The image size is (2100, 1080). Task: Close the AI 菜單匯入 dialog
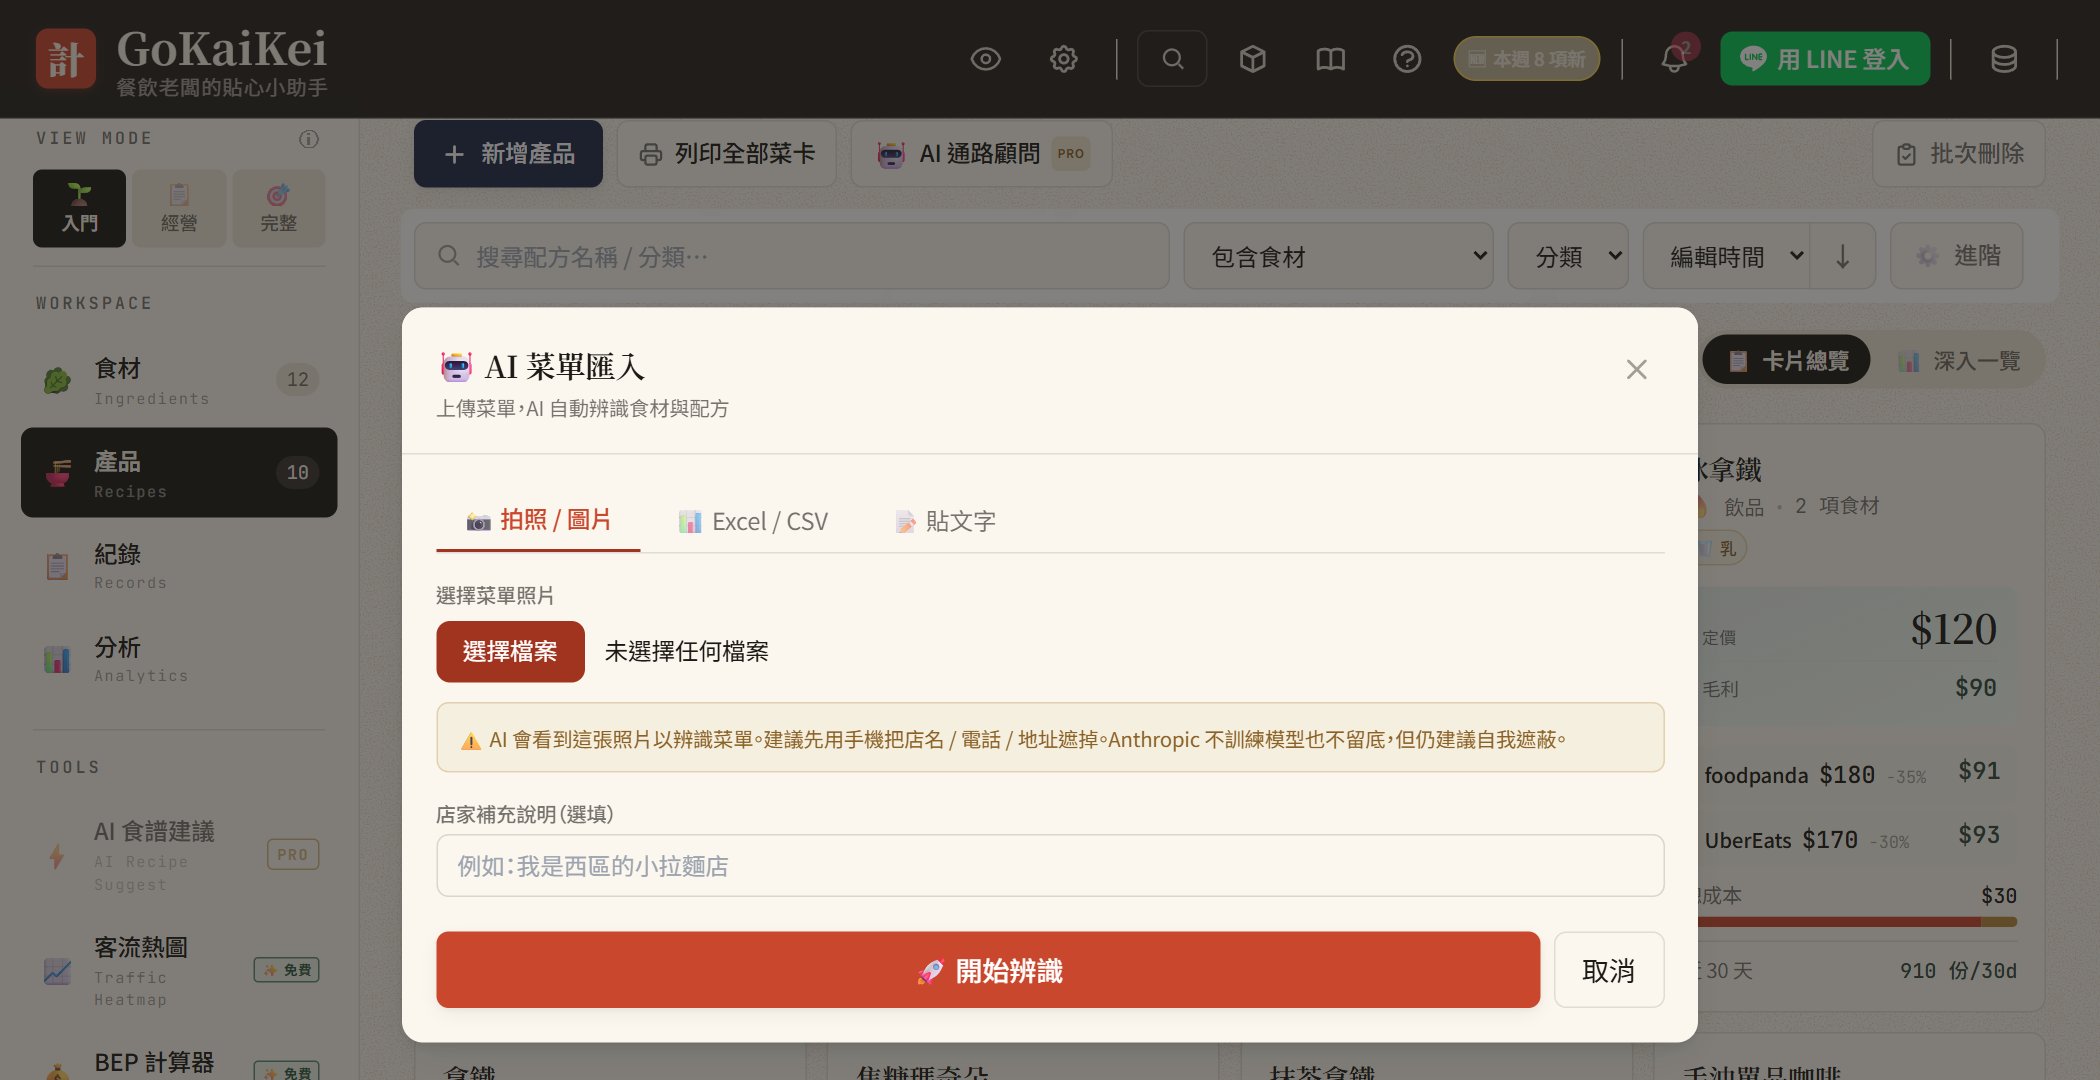[1636, 369]
